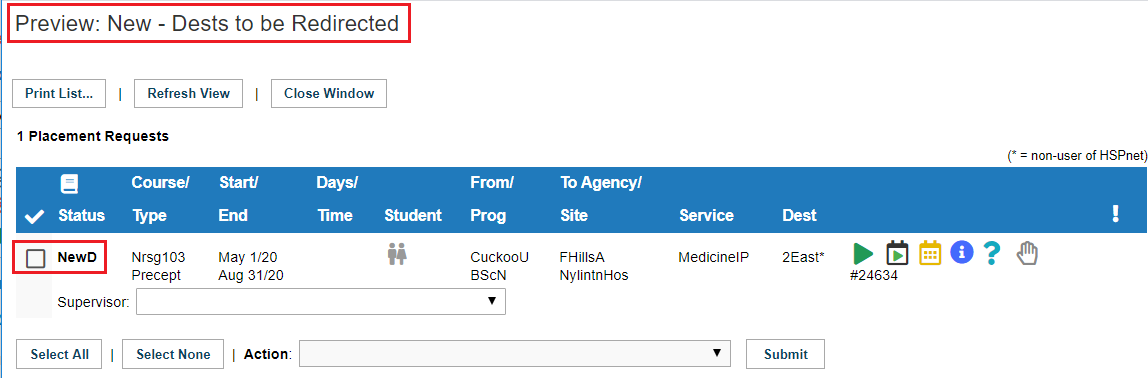Submit the selected action
The width and height of the screenshot is (1148, 378).
(786, 354)
